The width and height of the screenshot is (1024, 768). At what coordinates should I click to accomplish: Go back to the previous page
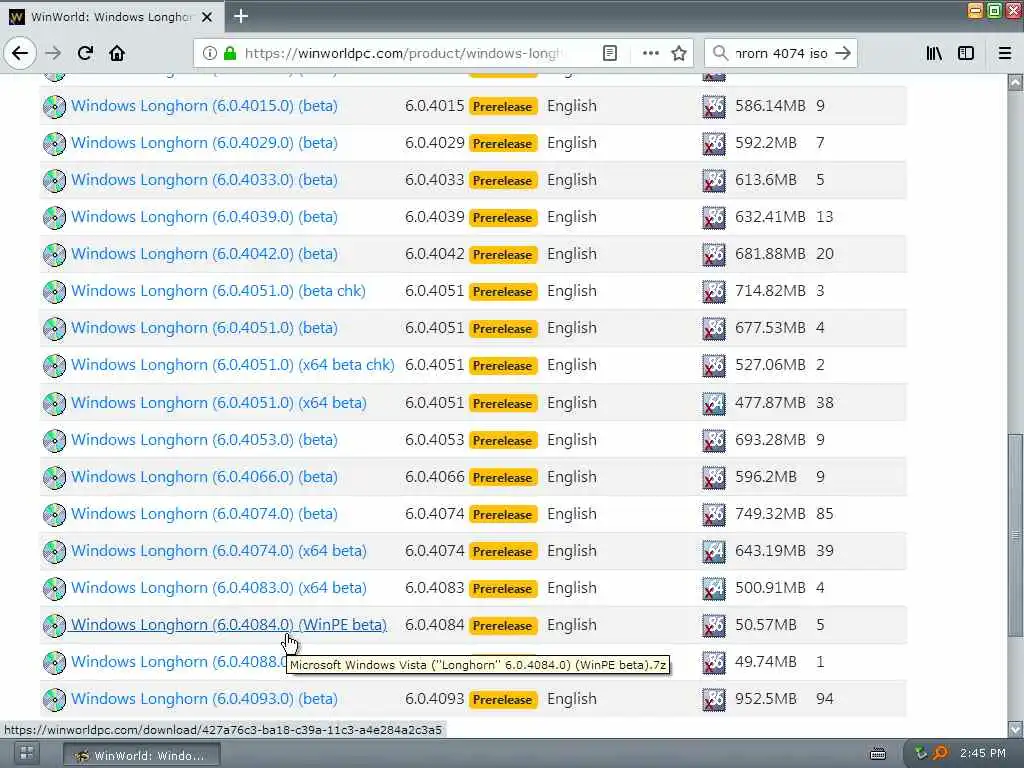pyautogui.click(x=20, y=53)
